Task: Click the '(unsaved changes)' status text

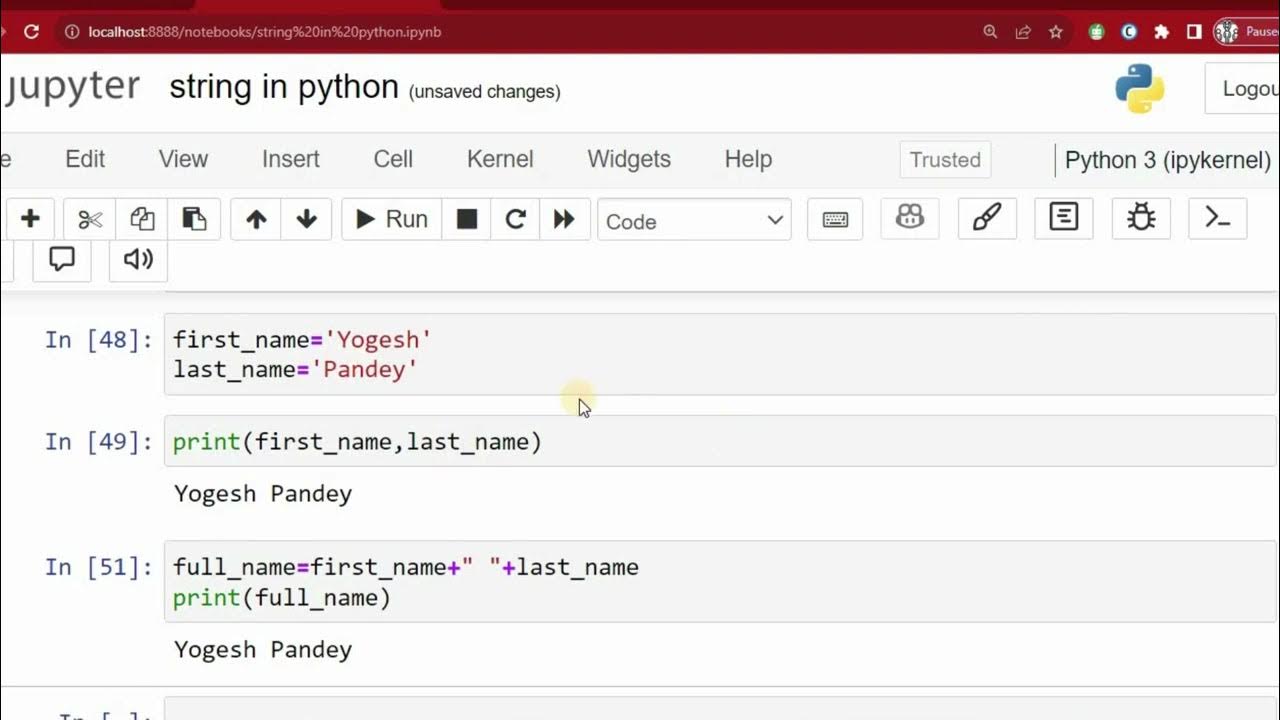Action: [484, 92]
